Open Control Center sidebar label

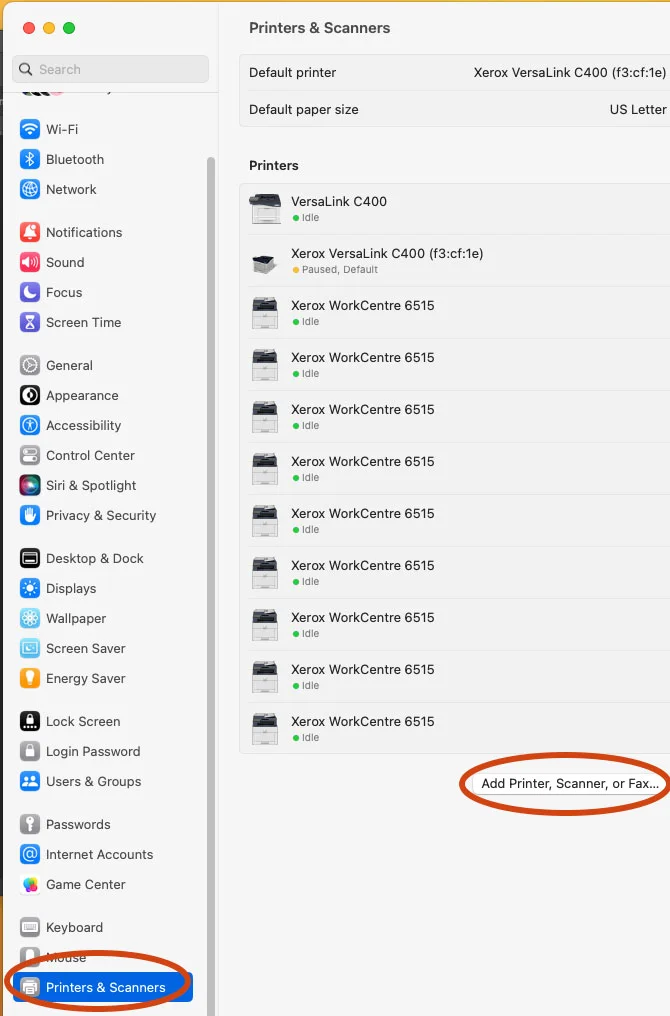click(x=90, y=456)
